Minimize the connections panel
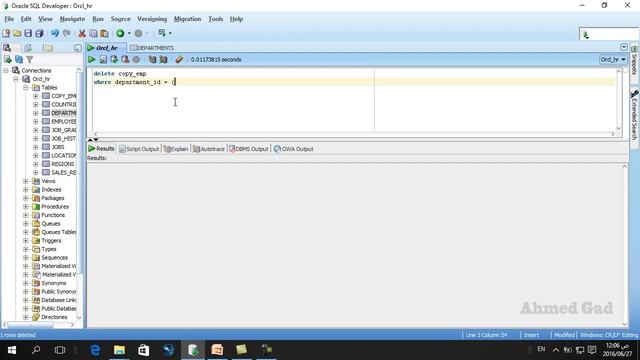 (x=78, y=48)
